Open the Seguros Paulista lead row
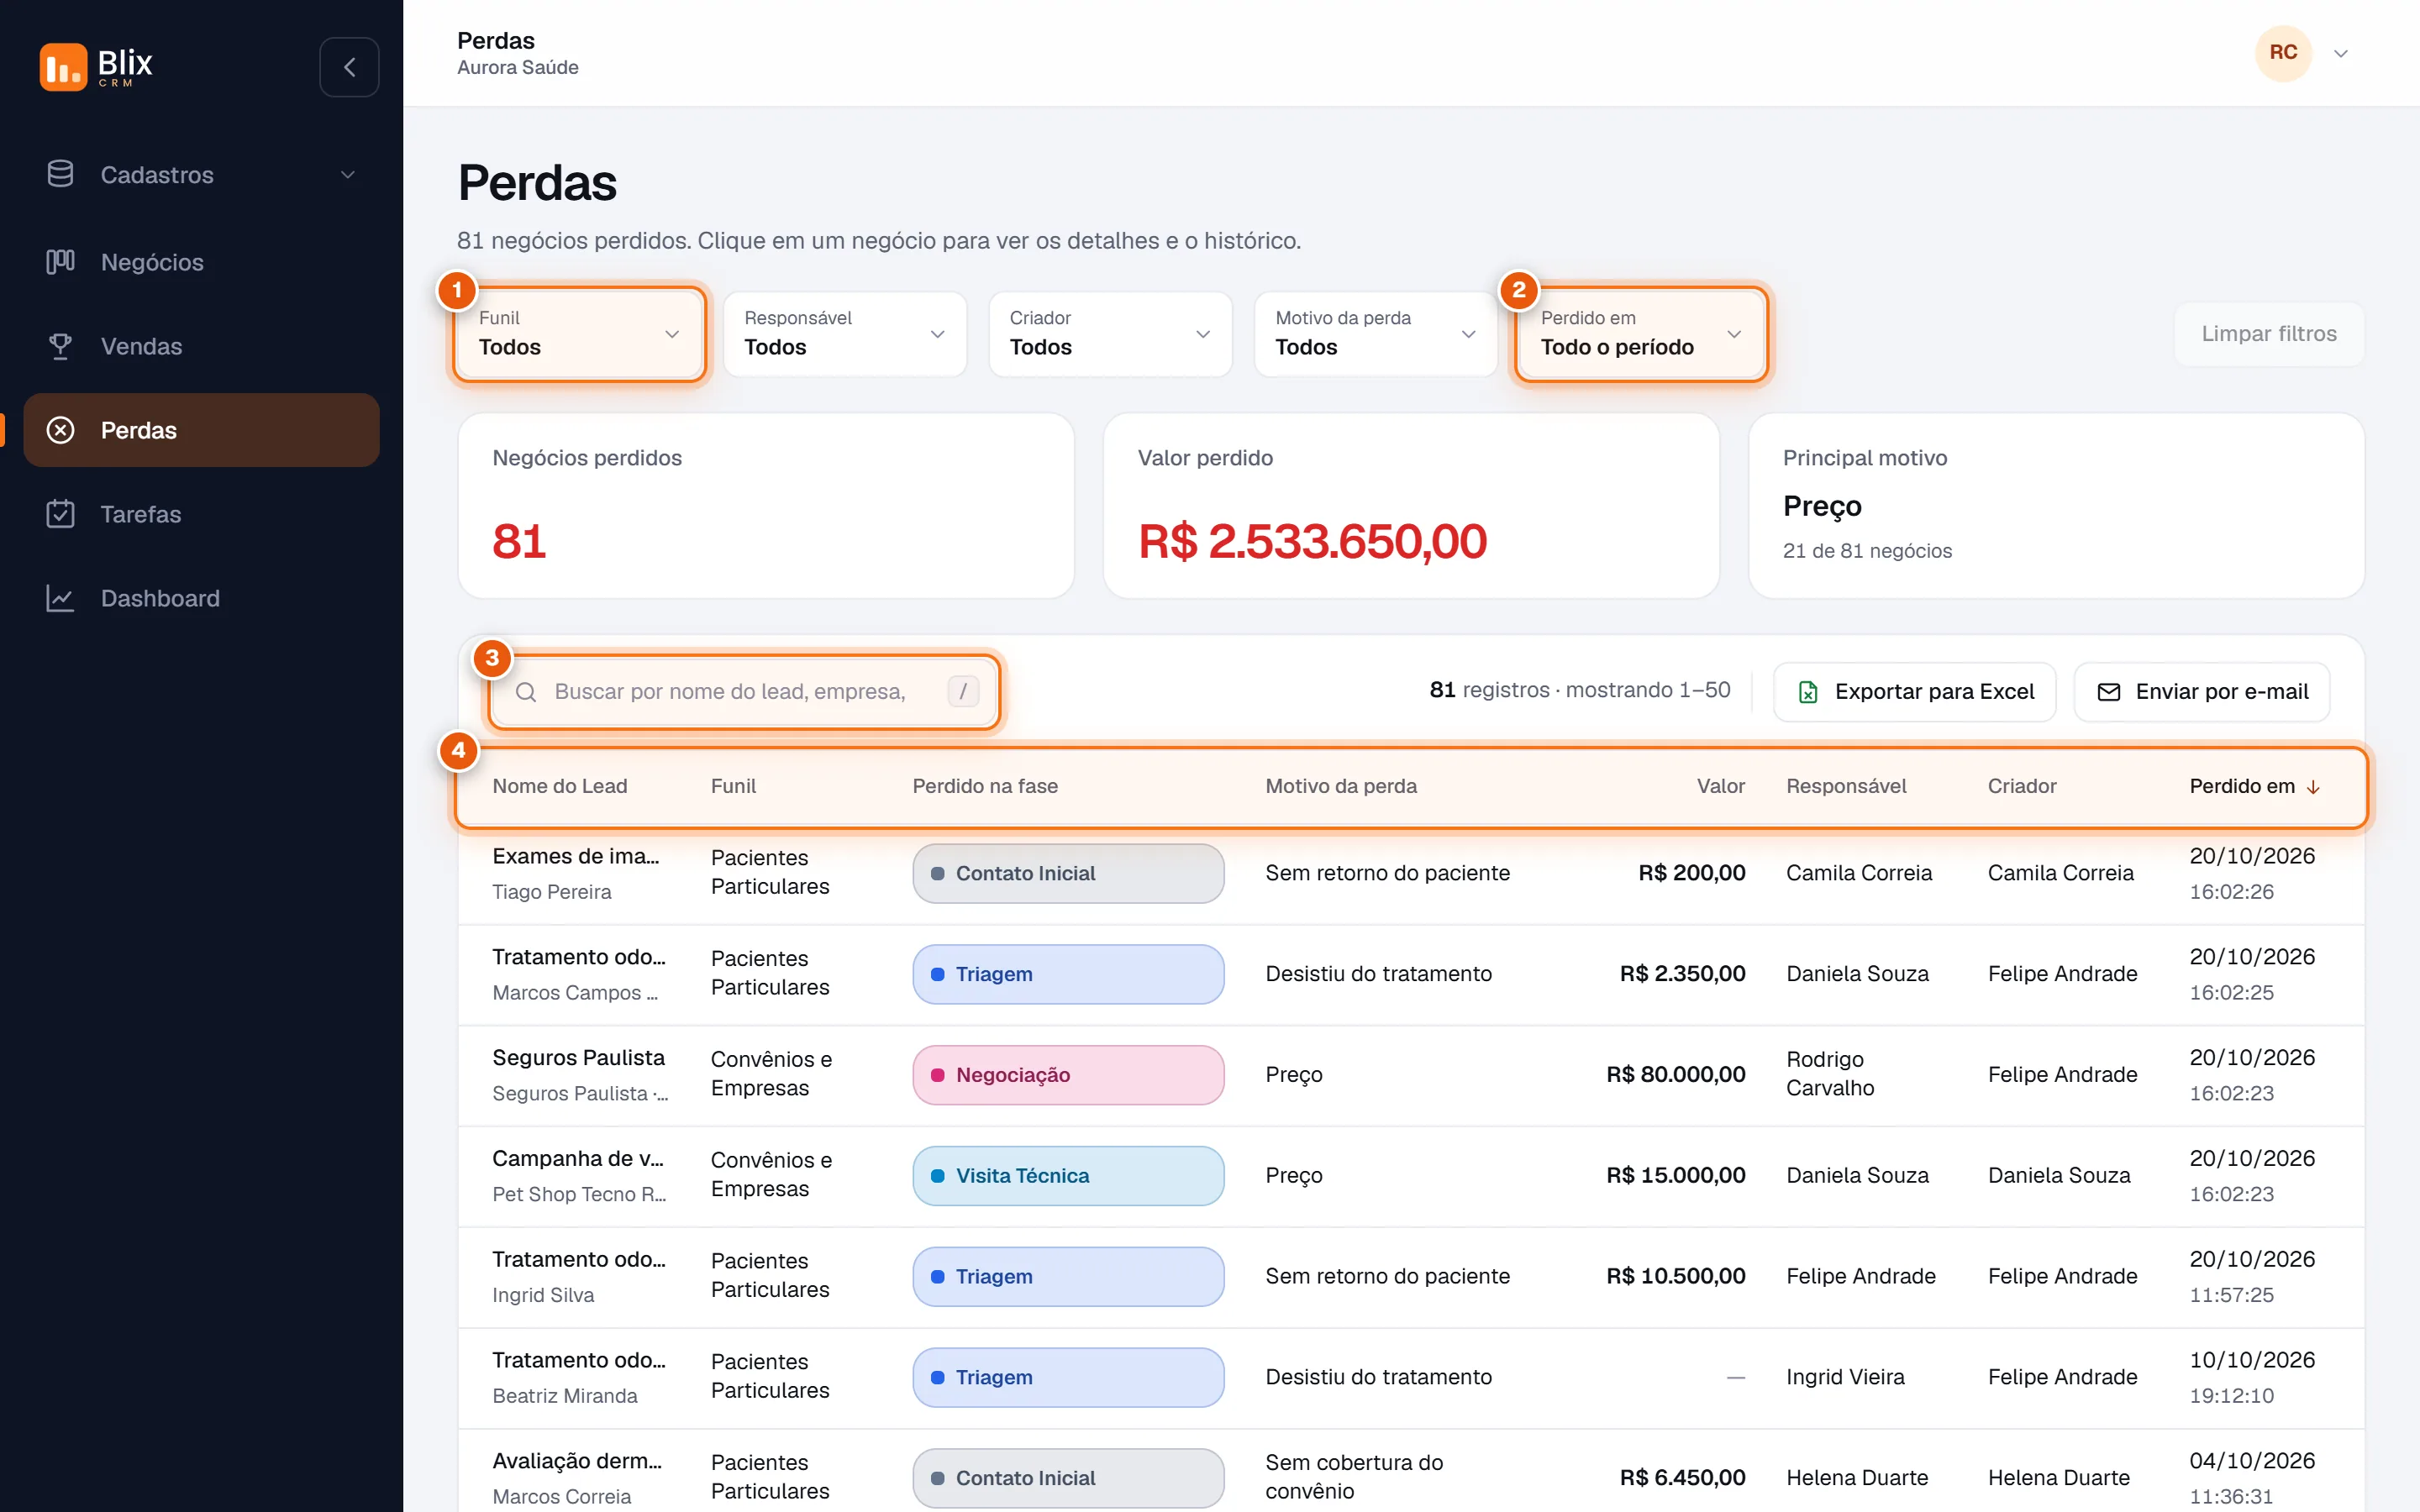Image resolution: width=2420 pixels, height=1512 pixels. (1411, 1075)
